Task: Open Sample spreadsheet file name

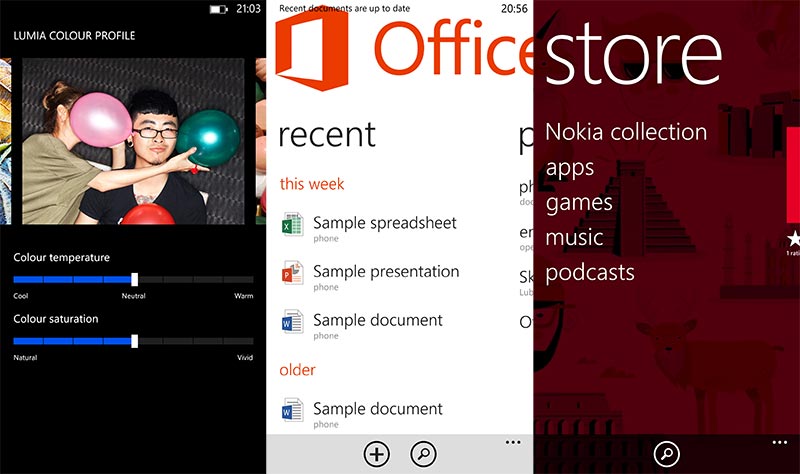Action: 384,222
